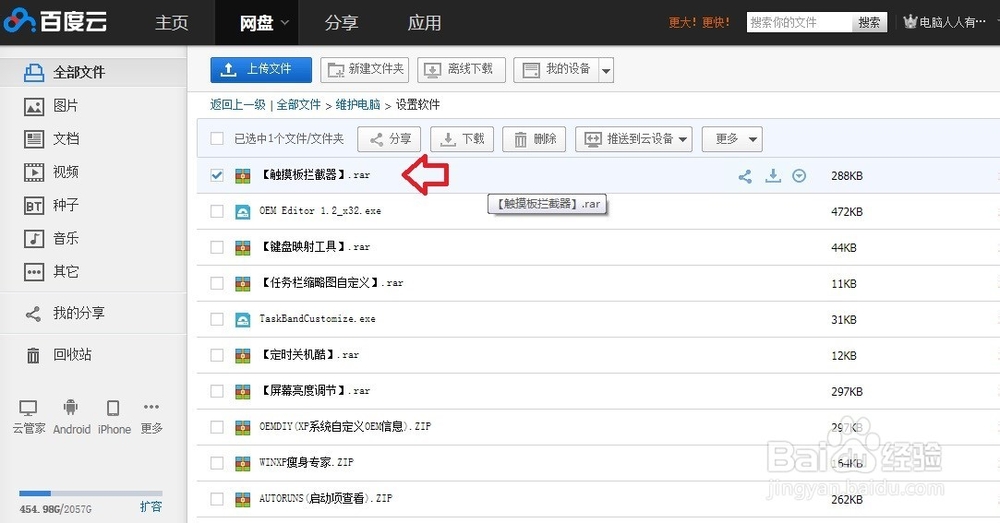1000x523 pixels.
Task: Switch to the 分享 tab
Action: pyautogui.click(x=341, y=23)
